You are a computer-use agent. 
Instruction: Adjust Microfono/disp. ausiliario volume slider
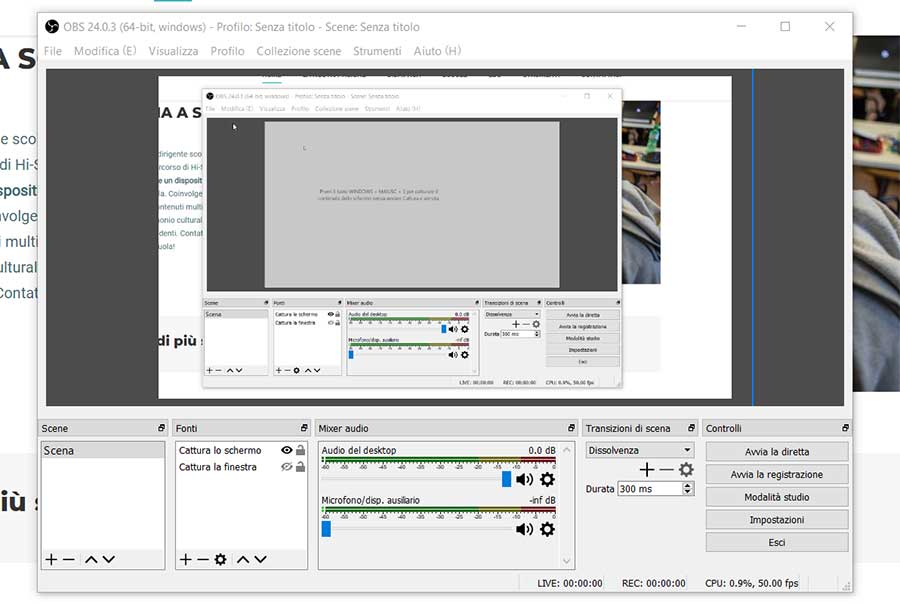coord(326,529)
